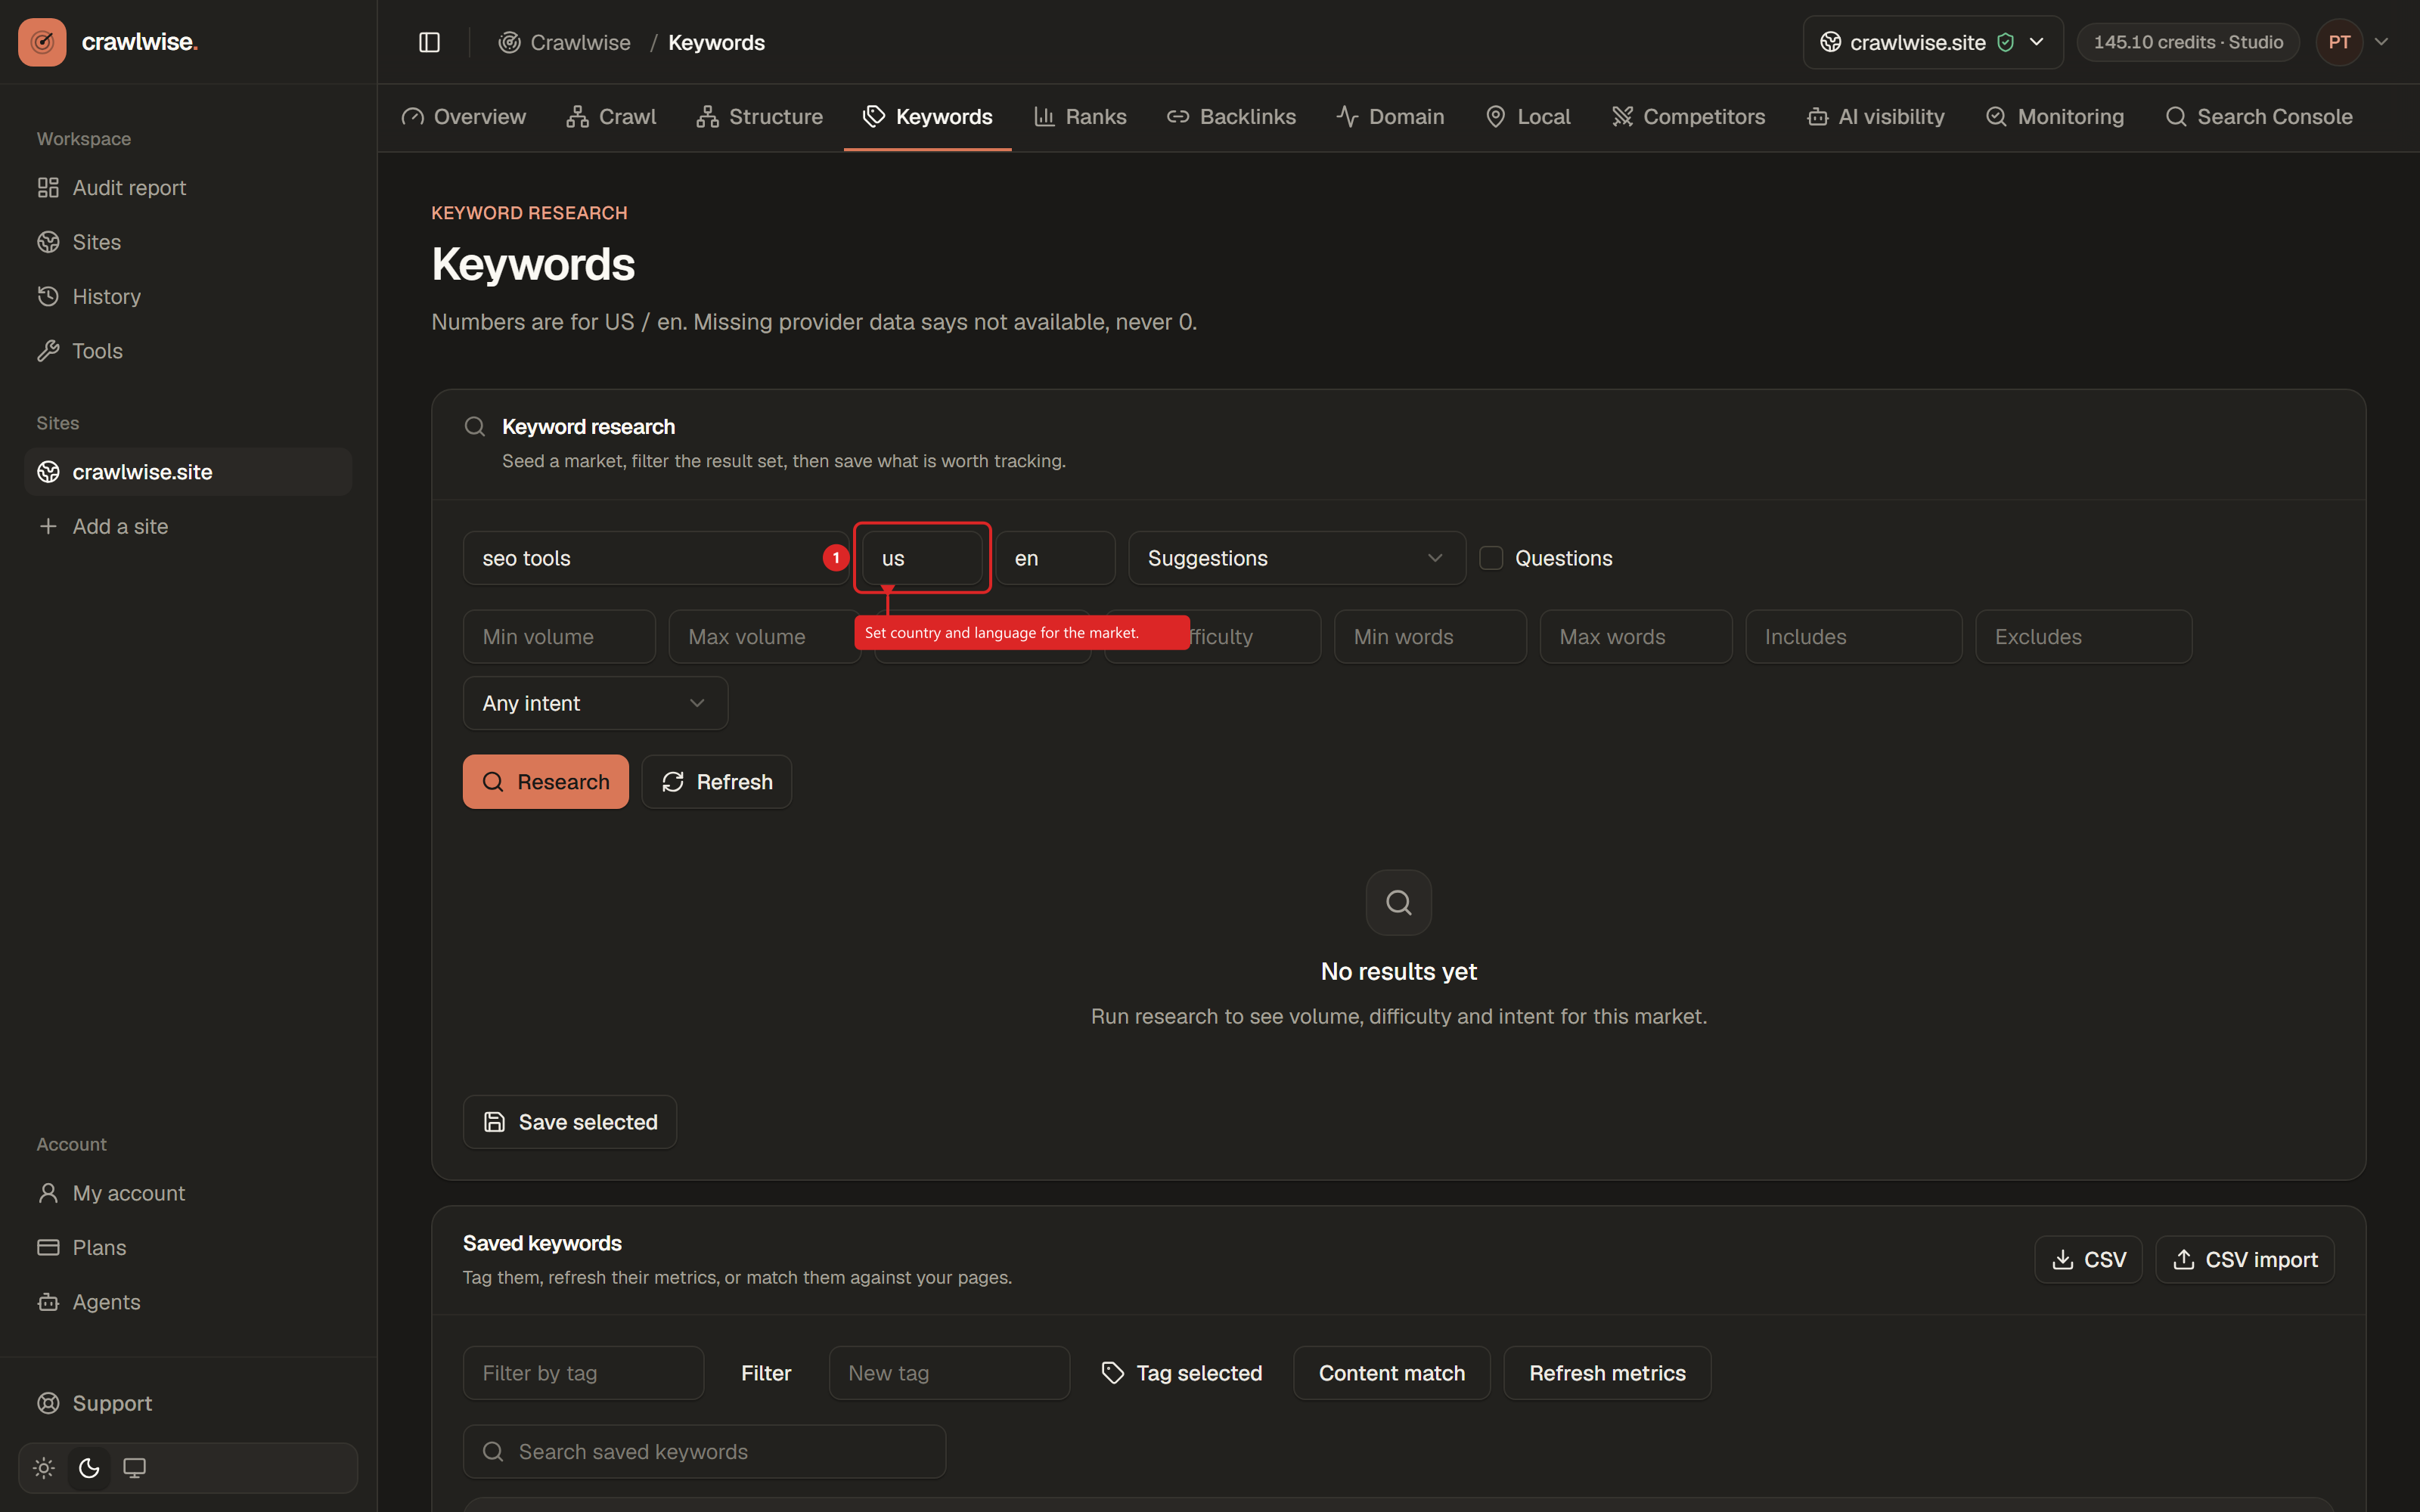Screen dimensions: 2420x1512
Task: Go to the Structure tab
Action: point(759,117)
